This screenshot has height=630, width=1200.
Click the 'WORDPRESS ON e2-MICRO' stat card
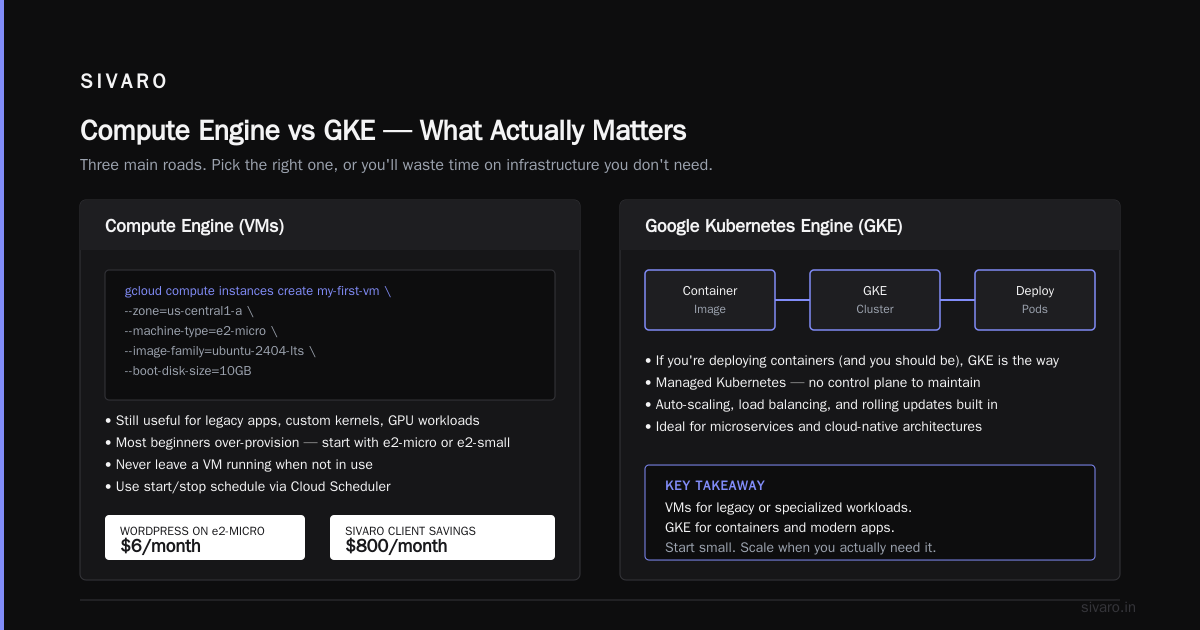[x=205, y=538]
